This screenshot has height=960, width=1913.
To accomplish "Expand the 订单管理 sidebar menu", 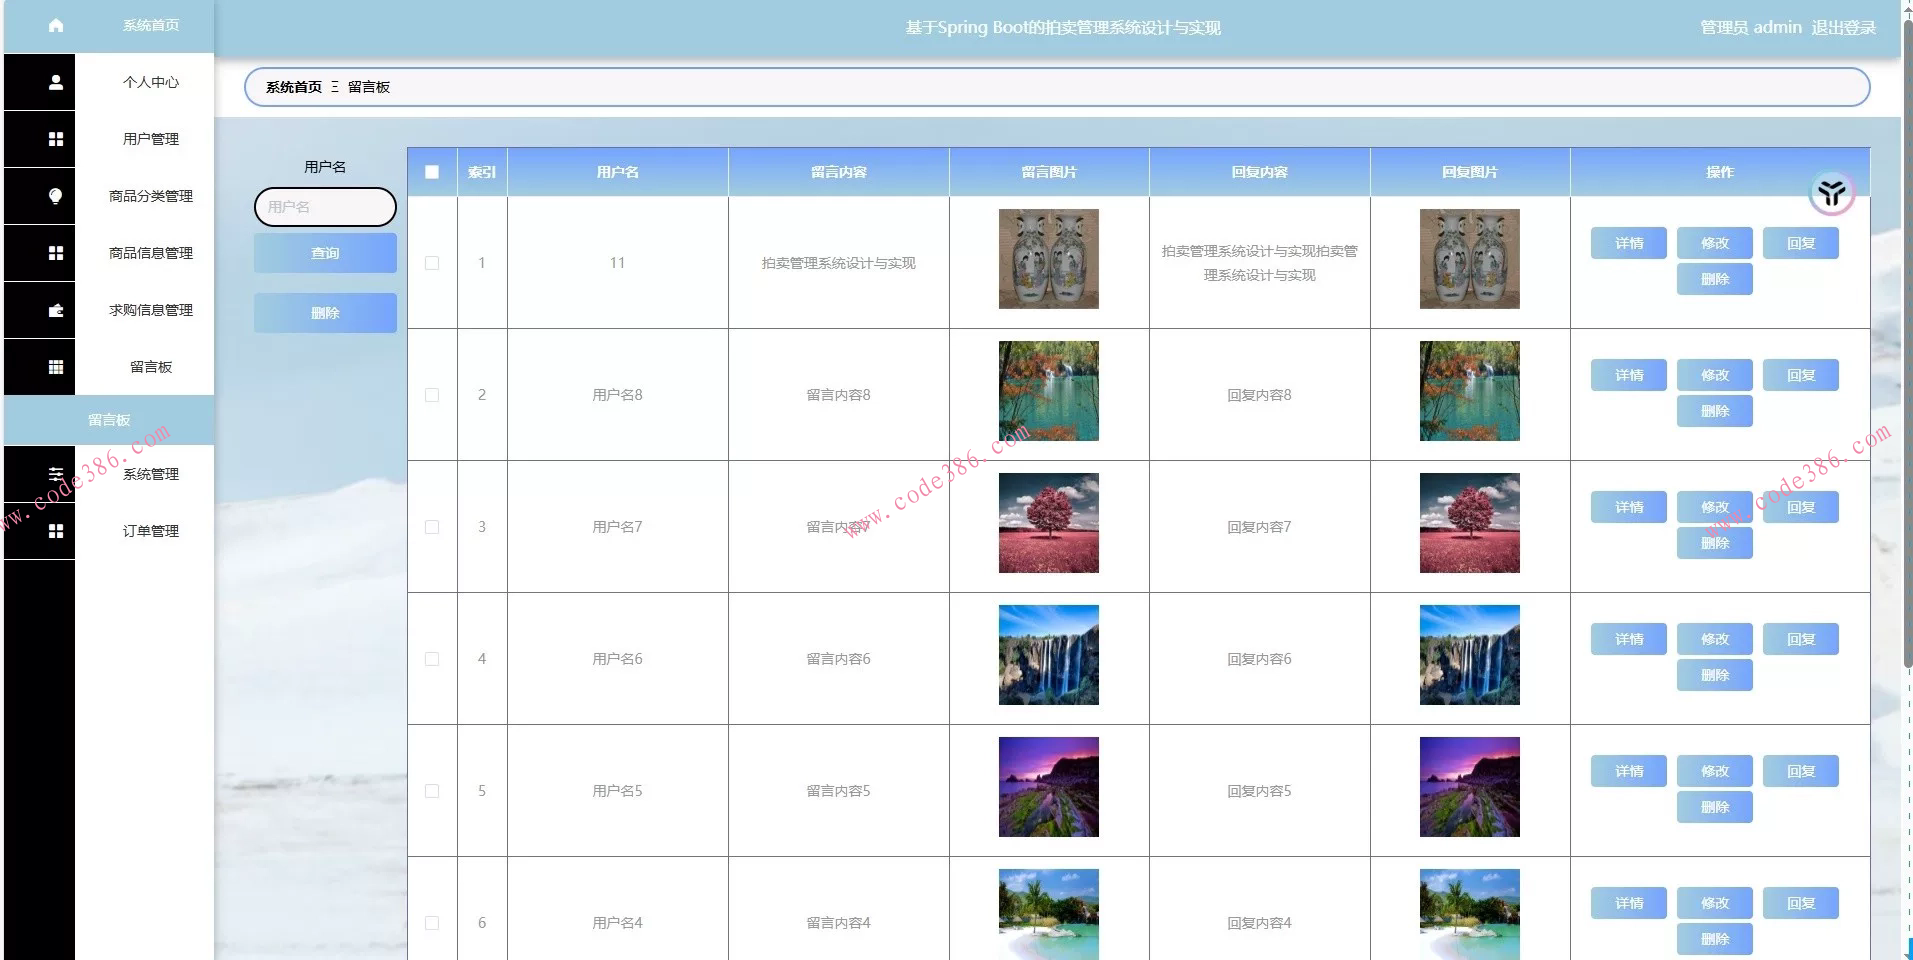I will click(x=151, y=531).
